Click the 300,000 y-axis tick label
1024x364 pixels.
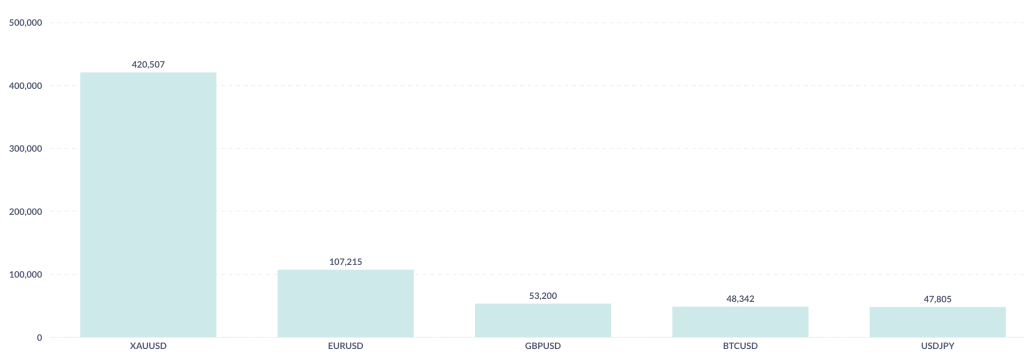pyautogui.click(x=26, y=148)
